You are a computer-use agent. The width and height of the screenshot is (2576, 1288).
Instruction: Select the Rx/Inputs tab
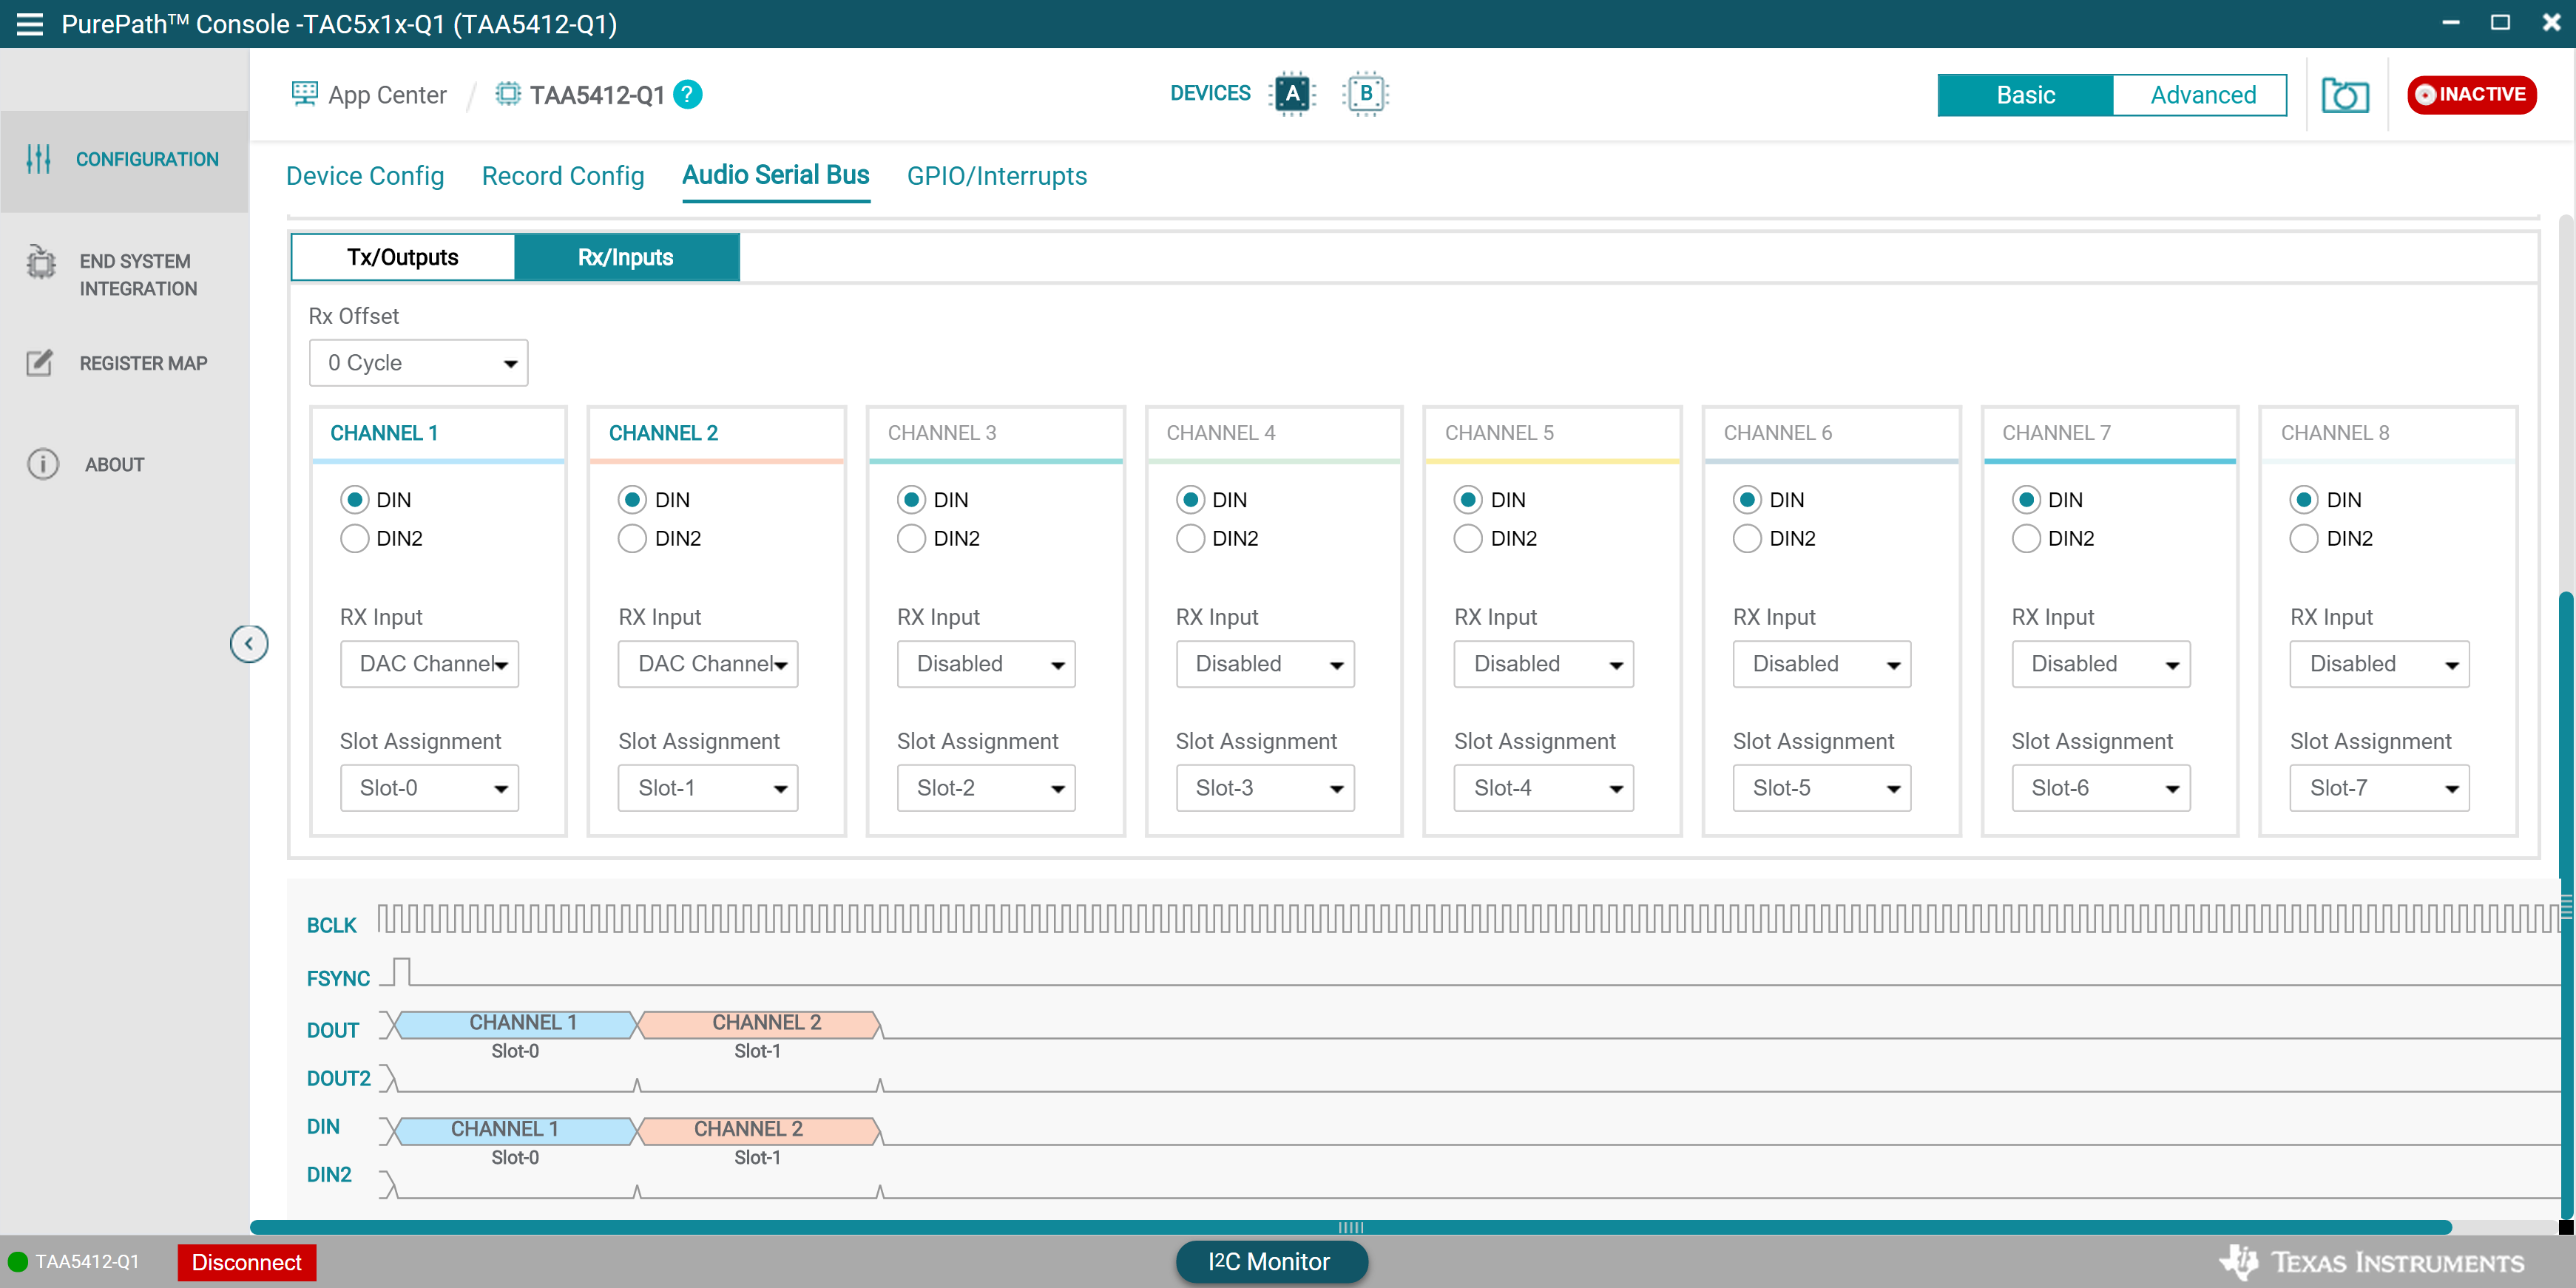[x=627, y=257]
